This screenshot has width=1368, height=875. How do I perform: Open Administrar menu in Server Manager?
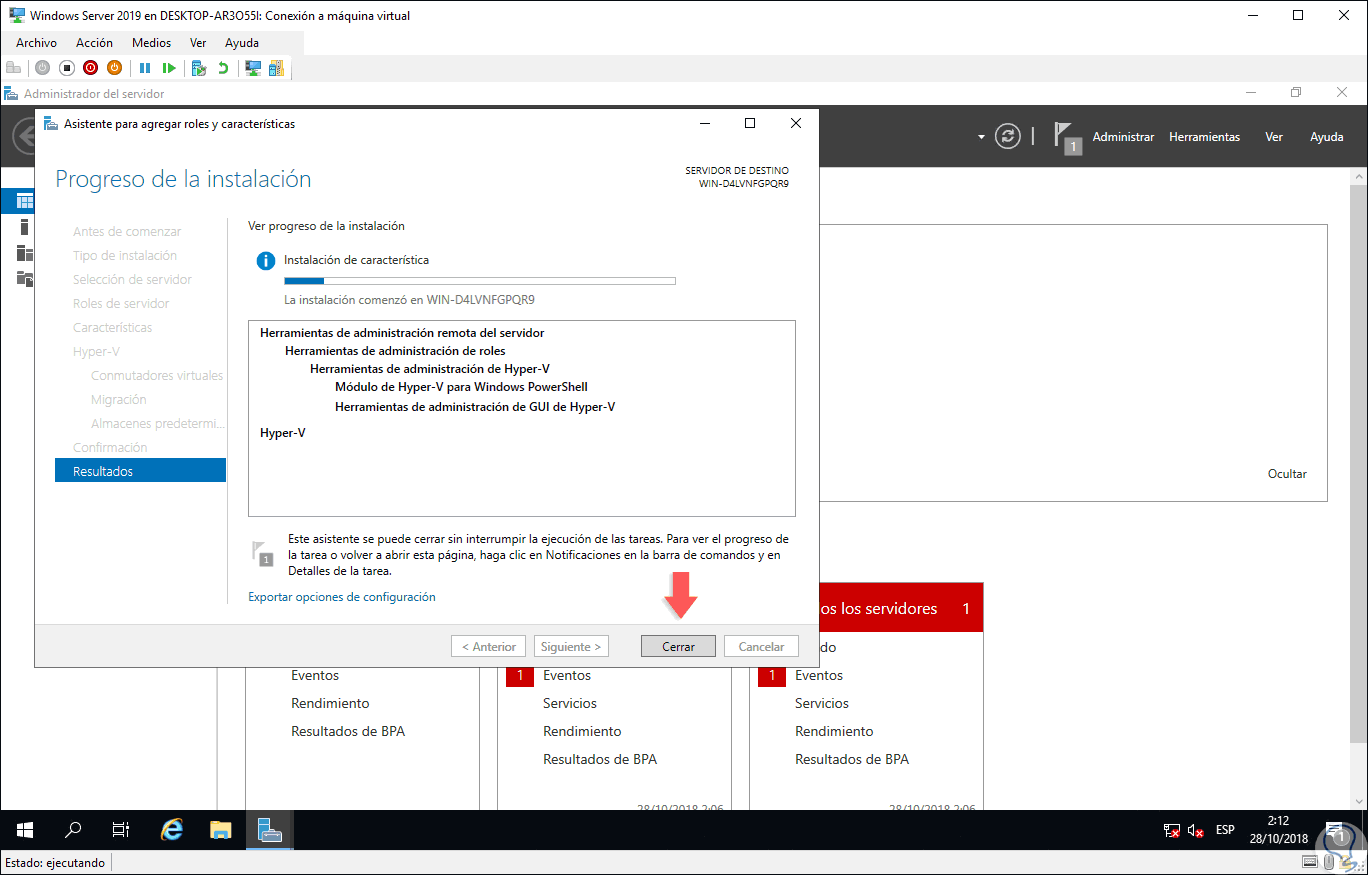[x=1123, y=137]
